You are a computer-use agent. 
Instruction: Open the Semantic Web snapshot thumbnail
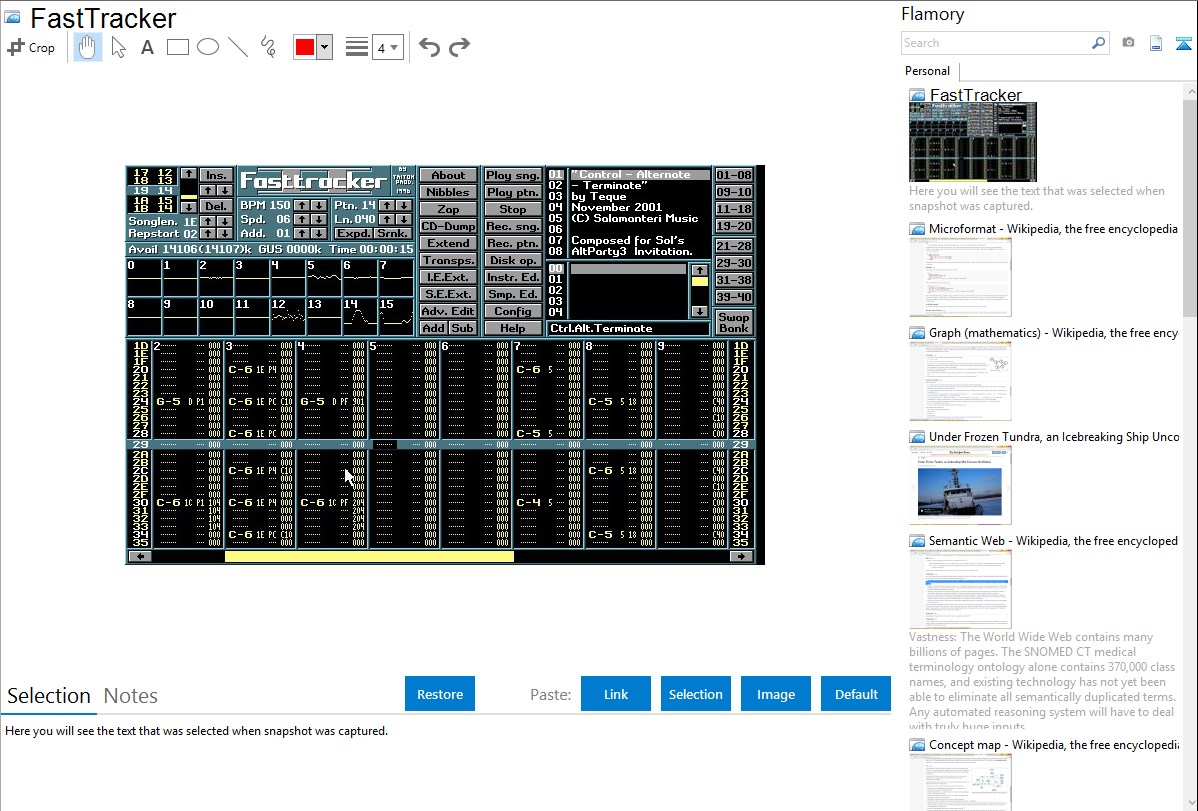click(960, 588)
